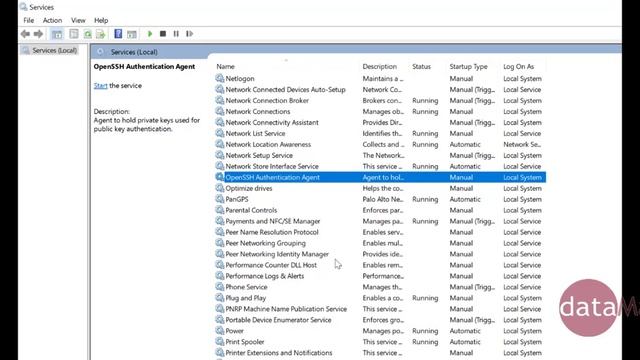Select the Print Spooler row

click(x=380, y=342)
